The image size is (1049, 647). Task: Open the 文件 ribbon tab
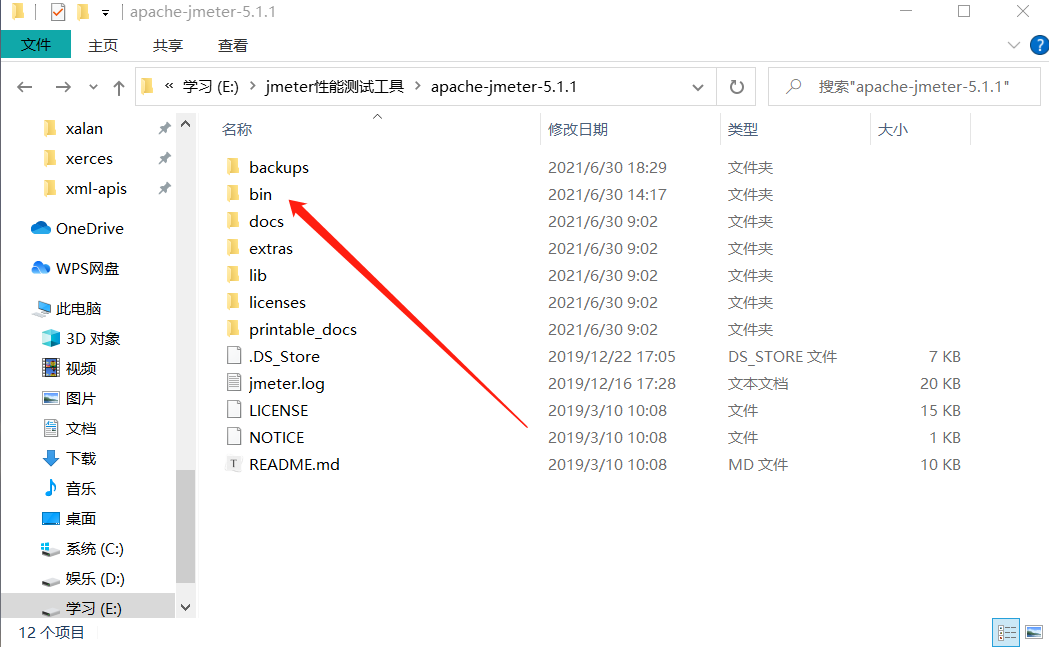click(35, 45)
